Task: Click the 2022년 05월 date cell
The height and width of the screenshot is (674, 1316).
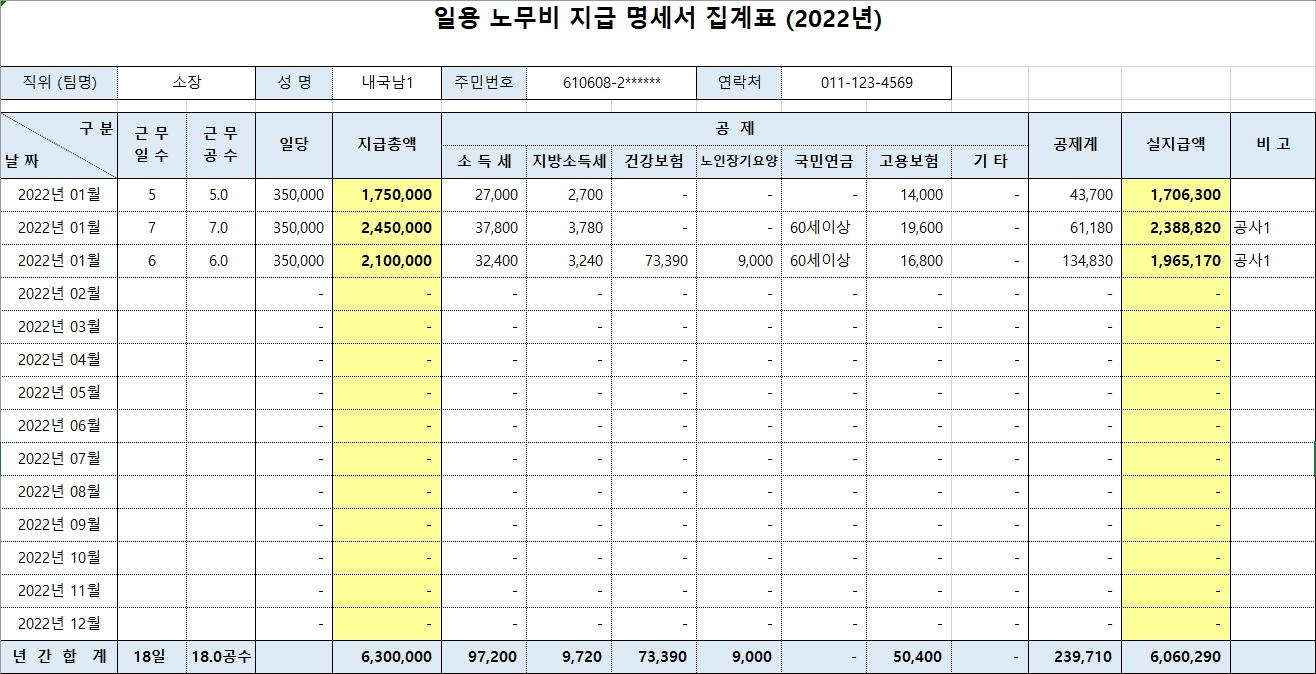Action: click(59, 393)
